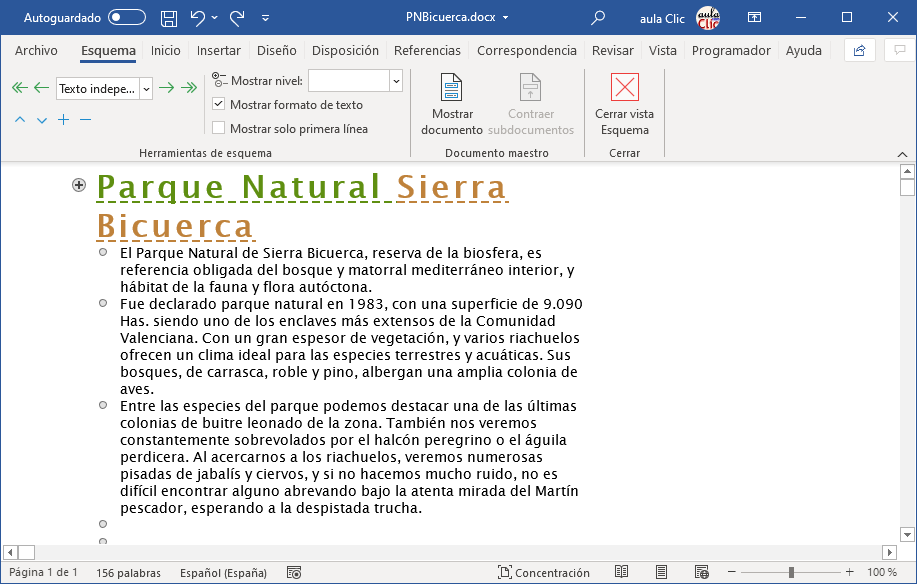917x584 pixels.
Task: Open the Mostrar nivel dropdown
Action: tap(395, 80)
